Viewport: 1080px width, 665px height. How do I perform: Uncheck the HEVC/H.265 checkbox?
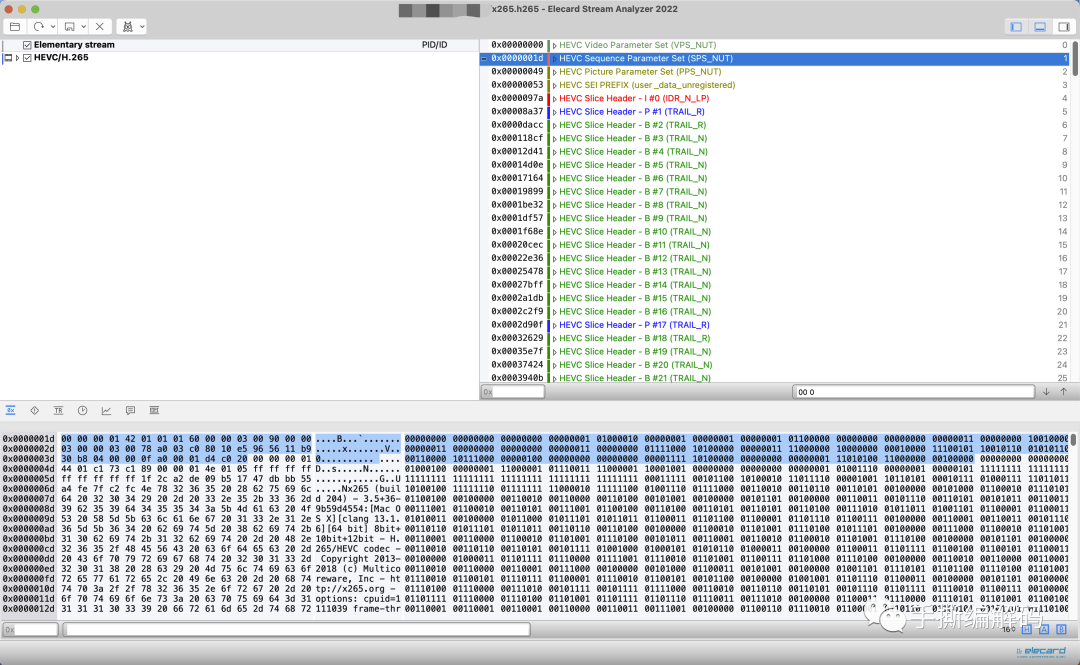pos(27,58)
